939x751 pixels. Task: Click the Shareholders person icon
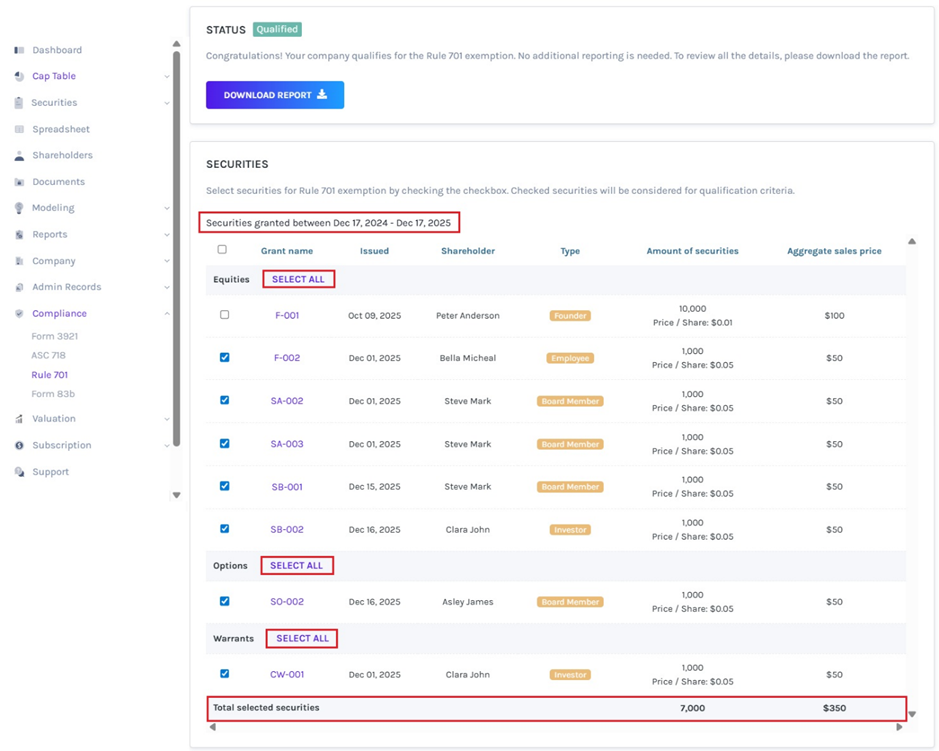click(19, 156)
